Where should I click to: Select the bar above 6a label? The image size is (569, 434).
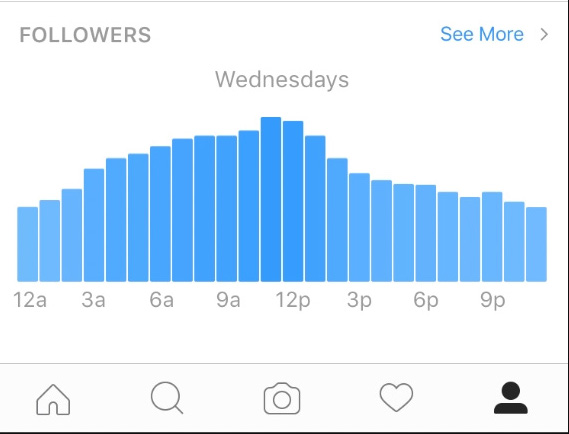click(x=160, y=214)
